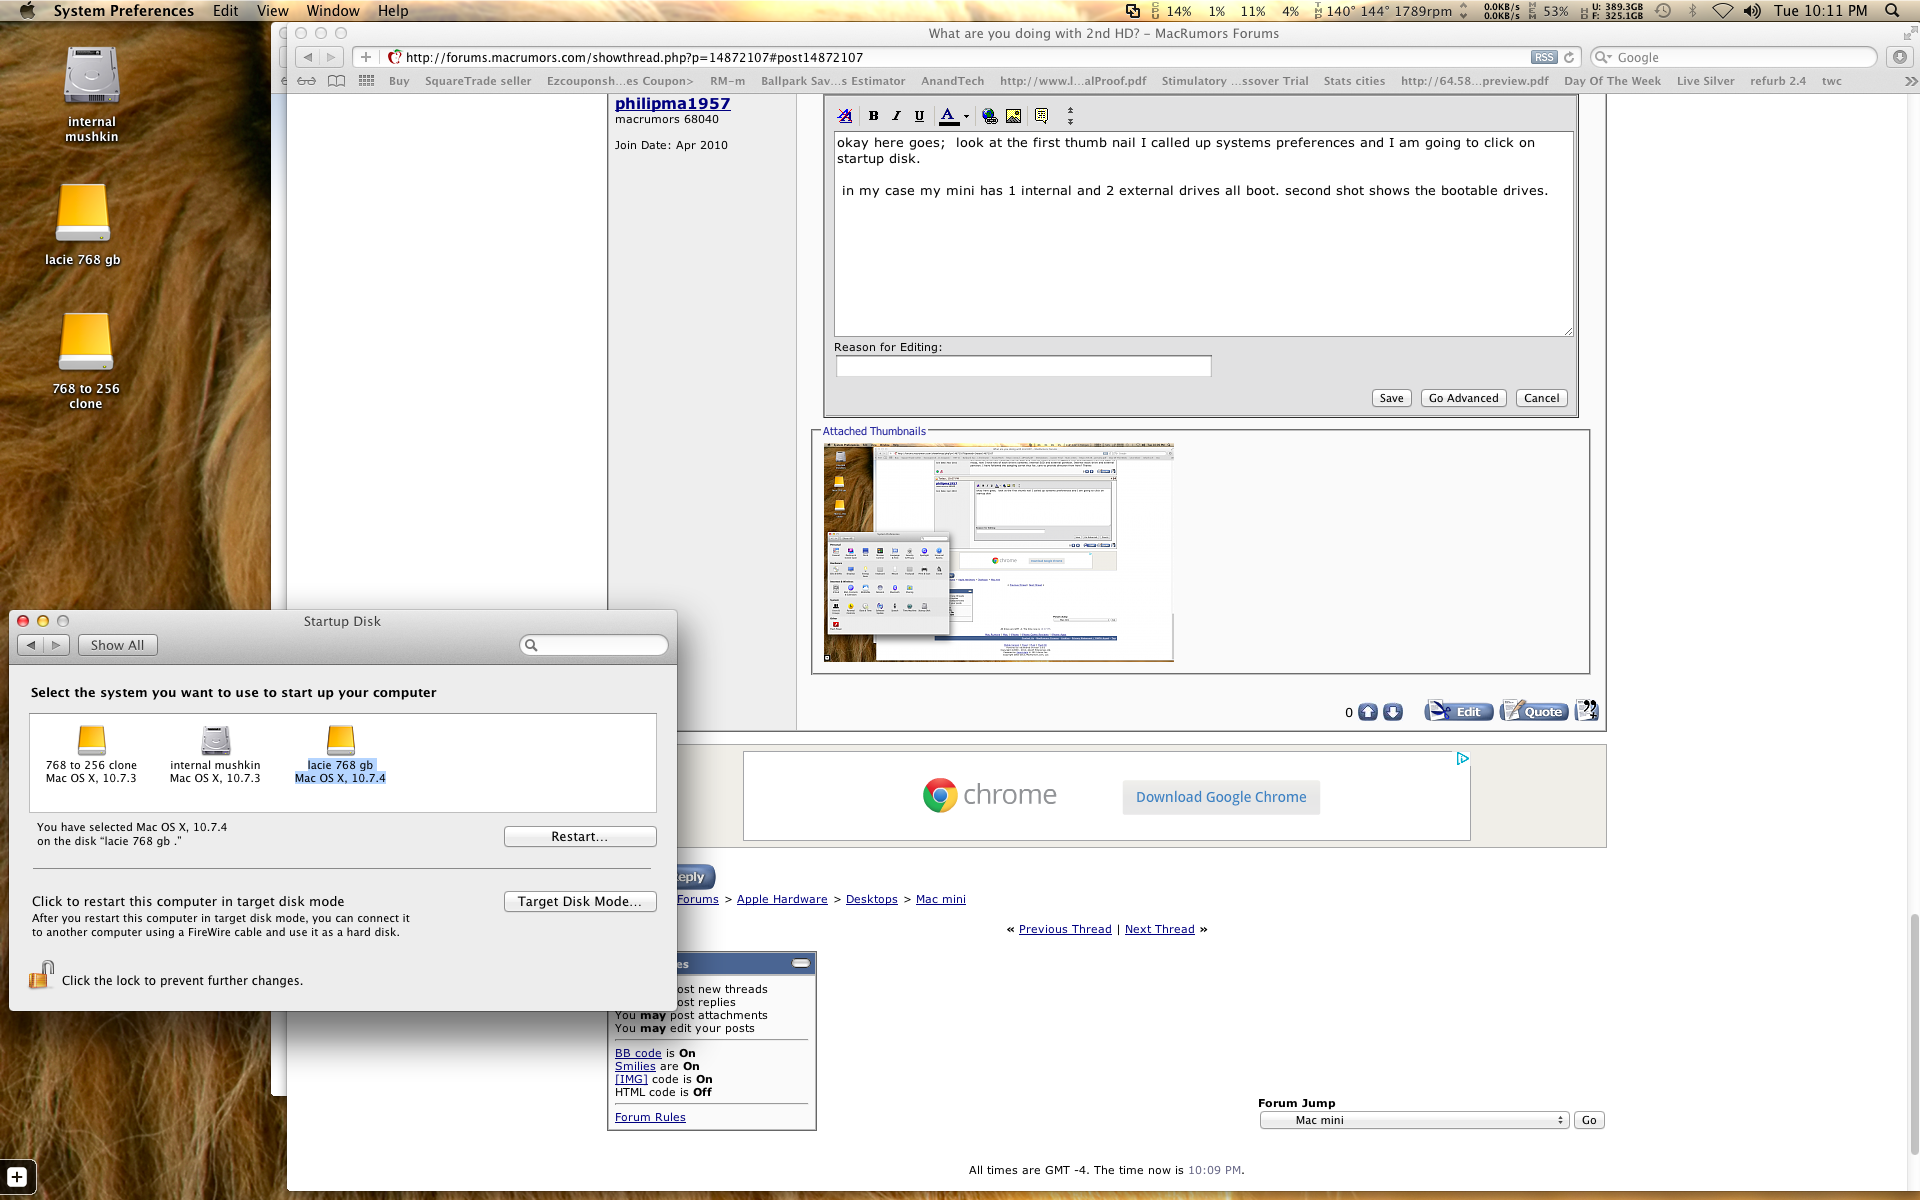Click Target Disk Mode button

click(x=580, y=901)
